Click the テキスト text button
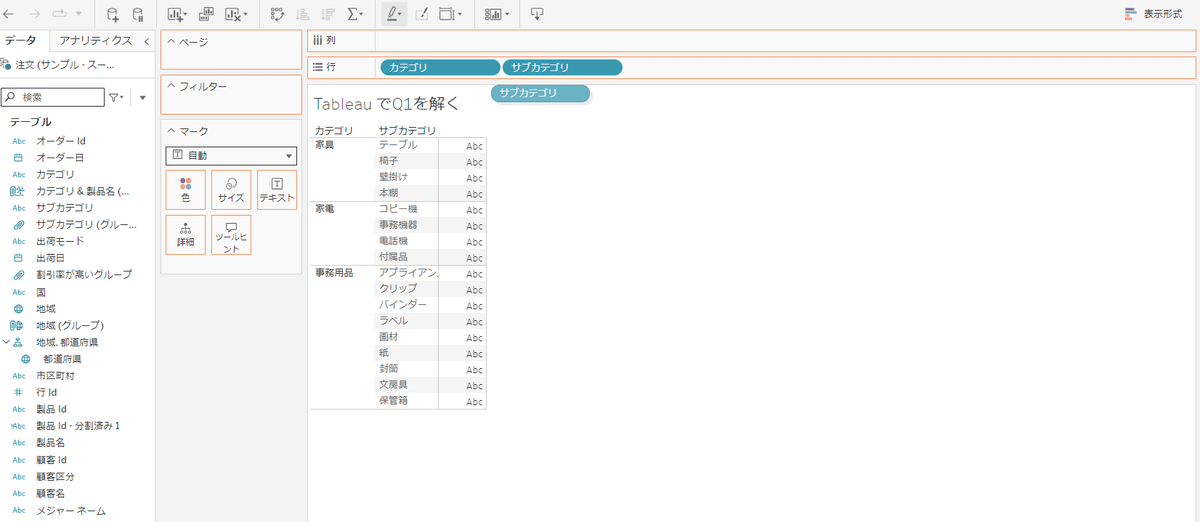 coord(277,190)
